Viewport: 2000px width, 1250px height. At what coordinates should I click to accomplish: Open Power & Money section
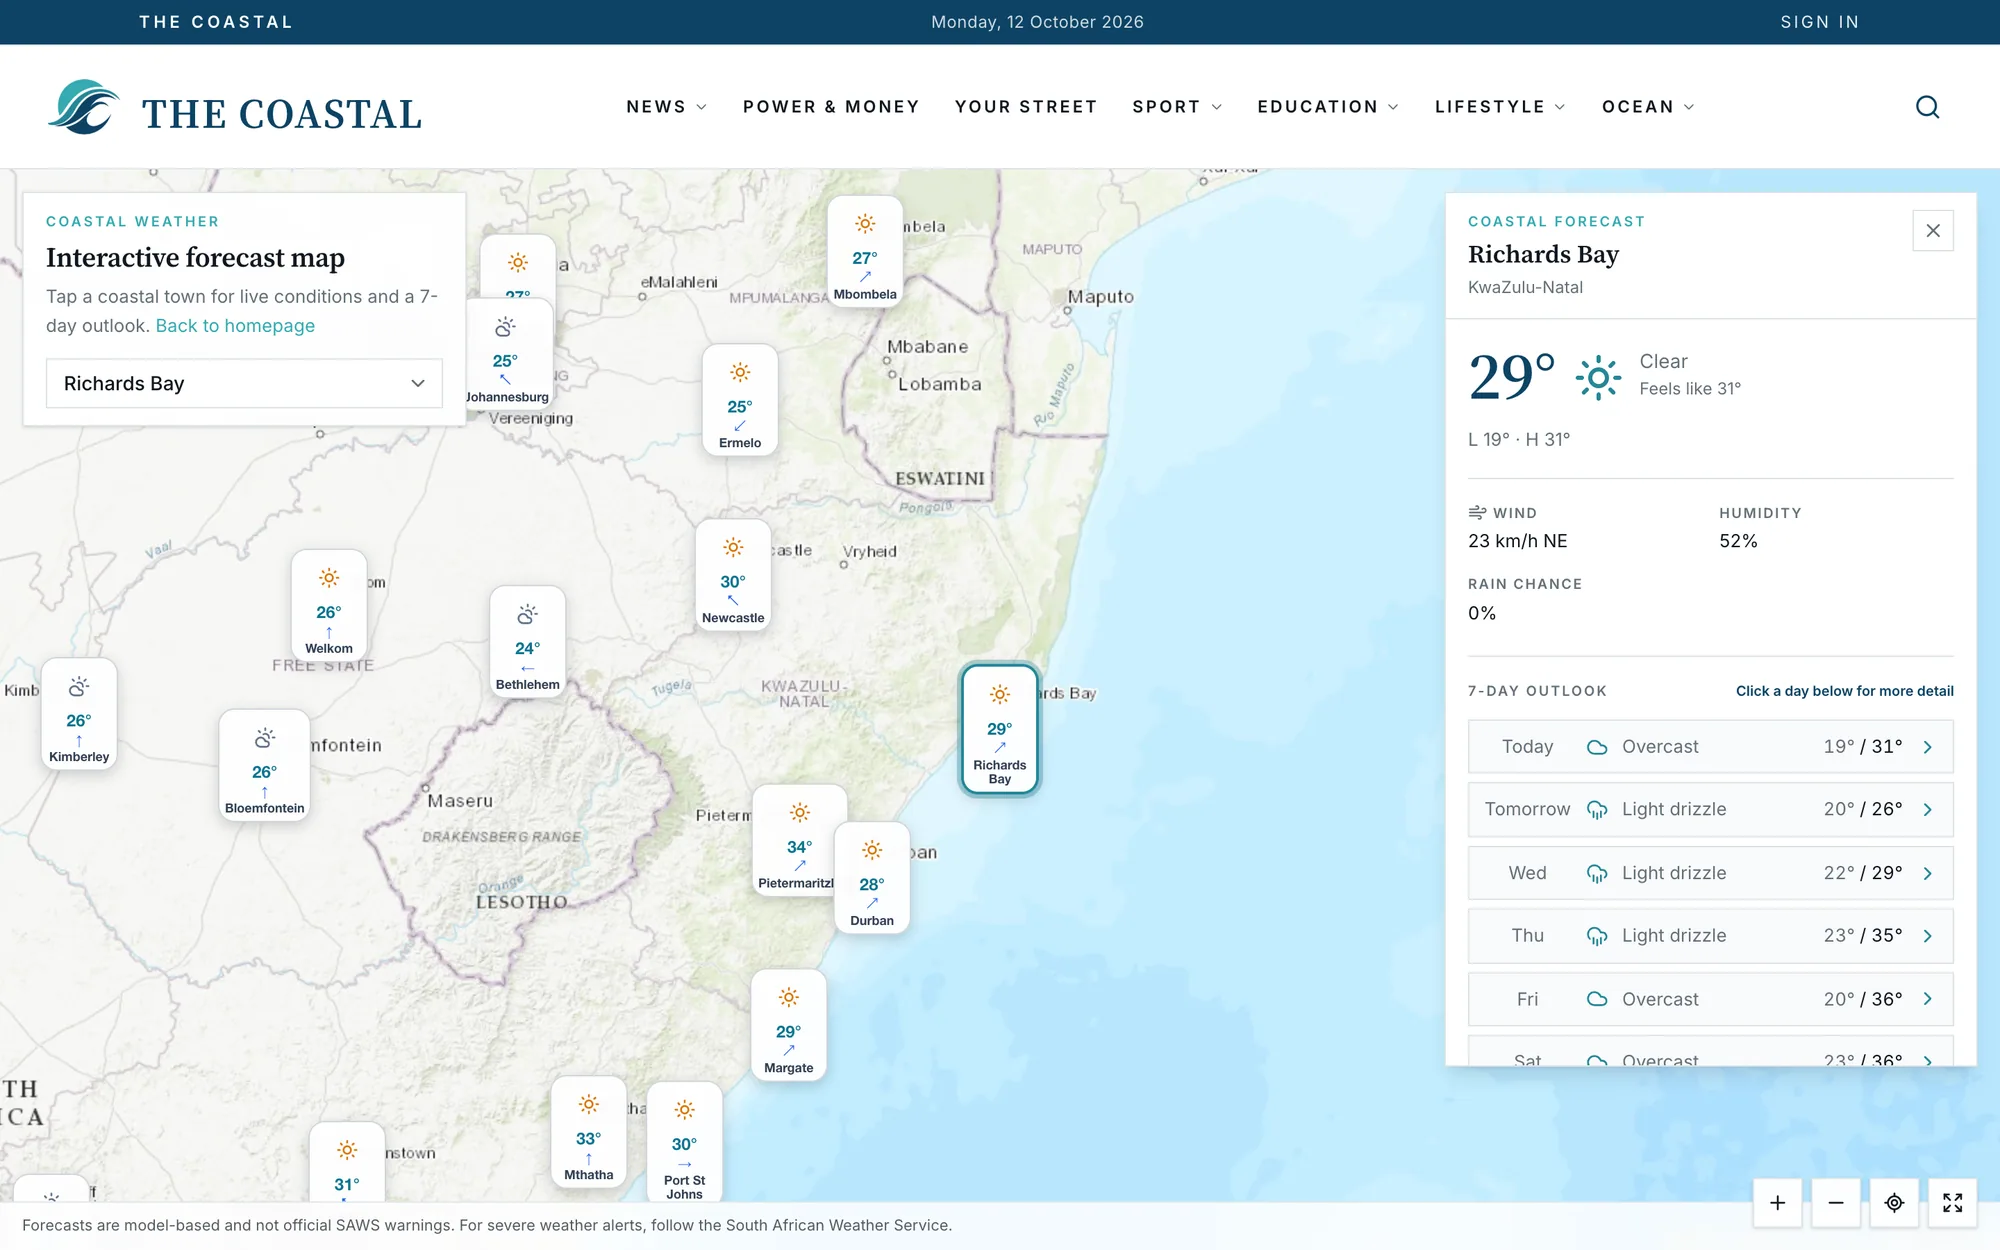[x=831, y=107]
